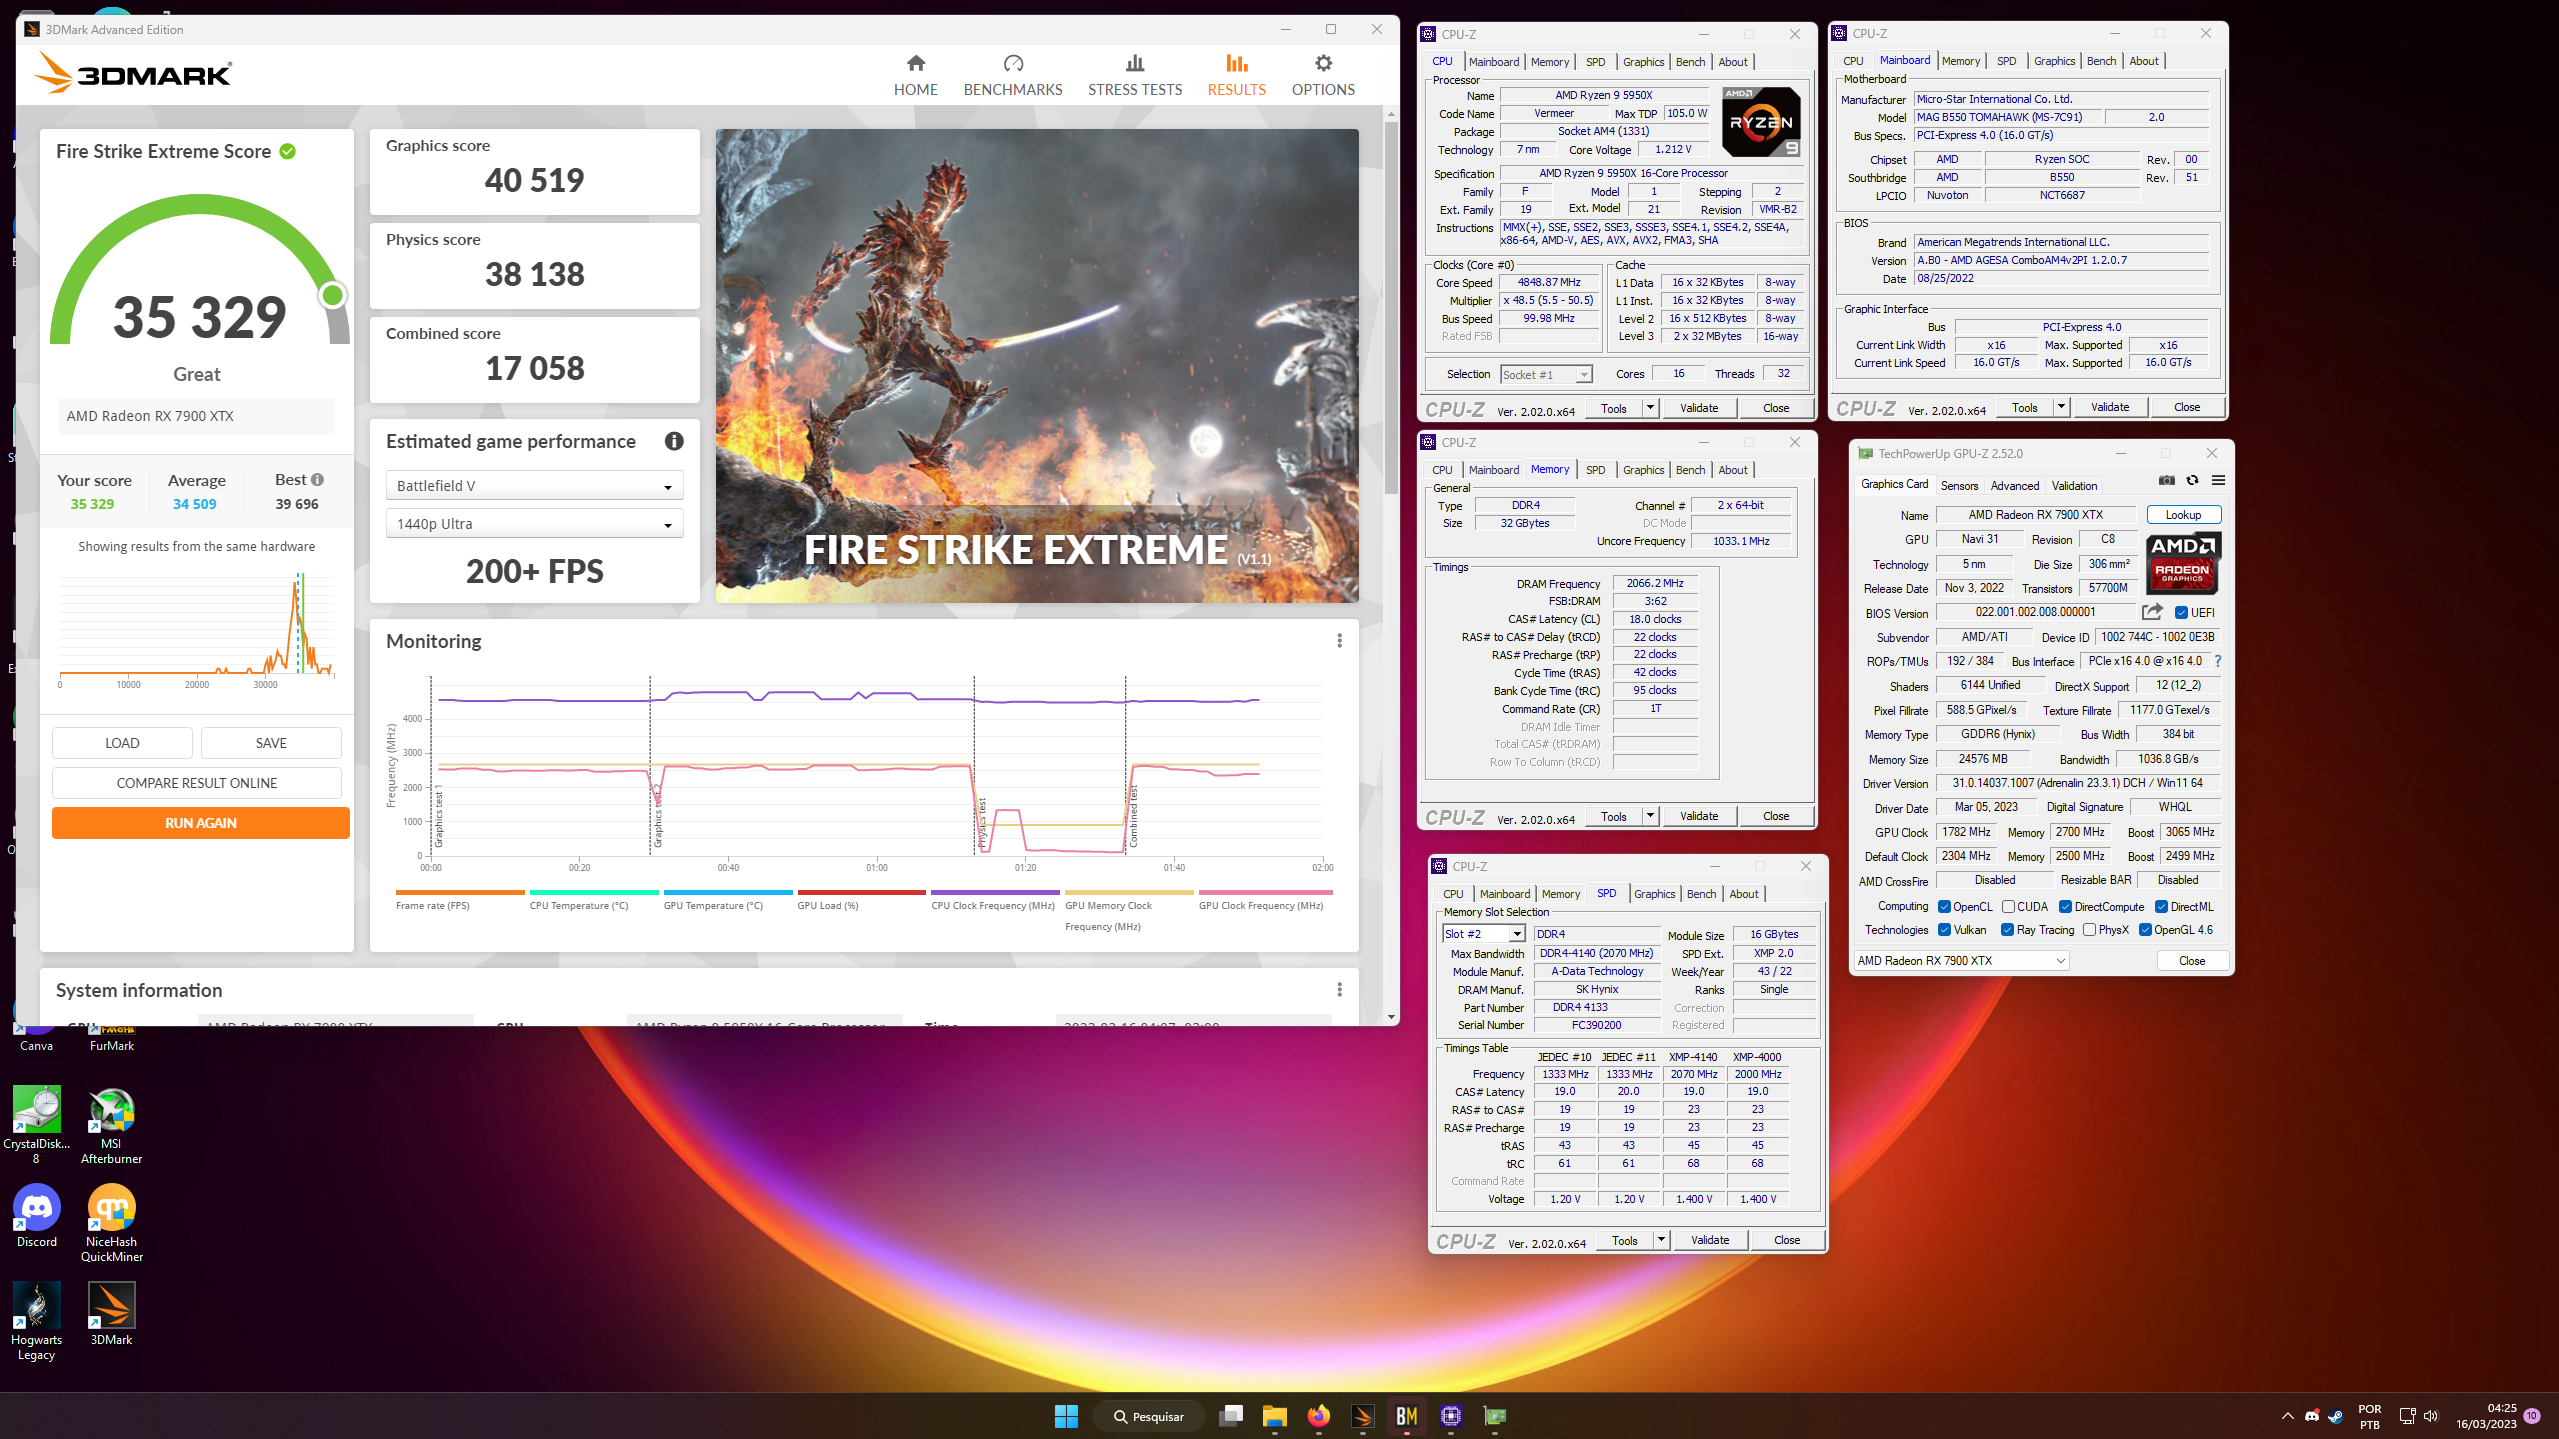Image resolution: width=2559 pixels, height=1439 pixels.
Task: Click the CPU Clock Frequency purple legend swatch
Action: coord(995,892)
